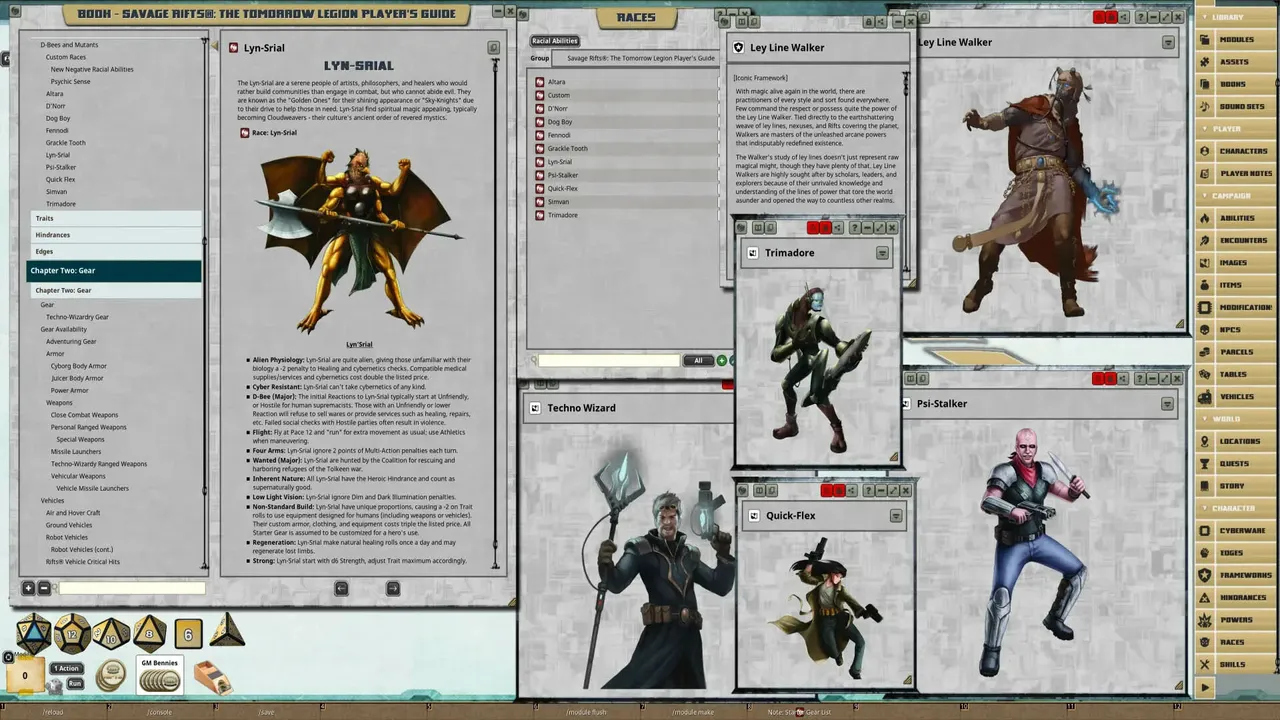Click the Trimadore image record icon
The height and width of the screenshot is (720, 1280).
pos(751,253)
